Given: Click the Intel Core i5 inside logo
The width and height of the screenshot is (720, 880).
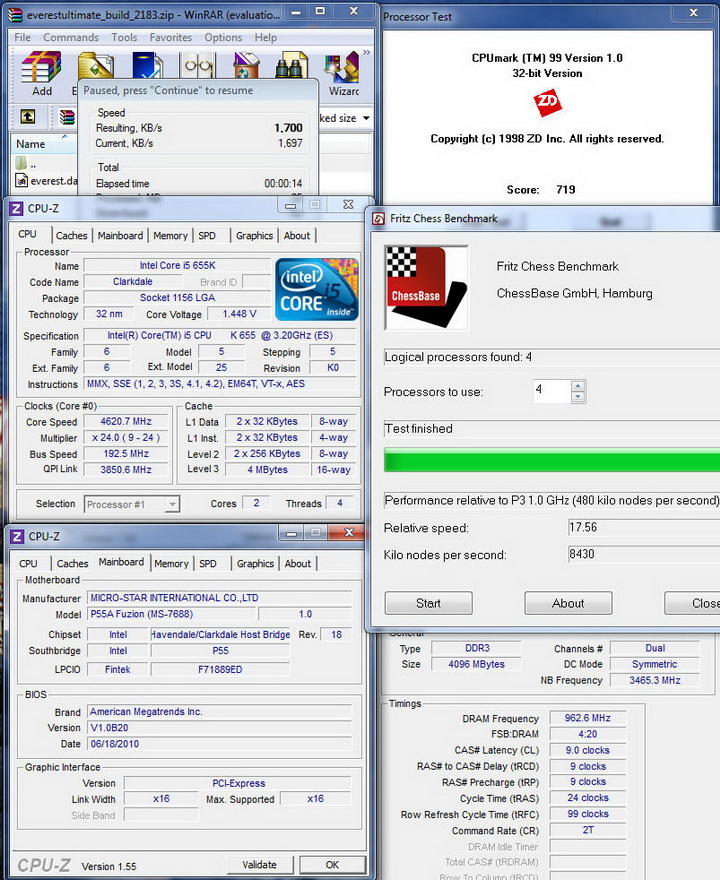Looking at the screenshot, I should (x=317, y=289).
